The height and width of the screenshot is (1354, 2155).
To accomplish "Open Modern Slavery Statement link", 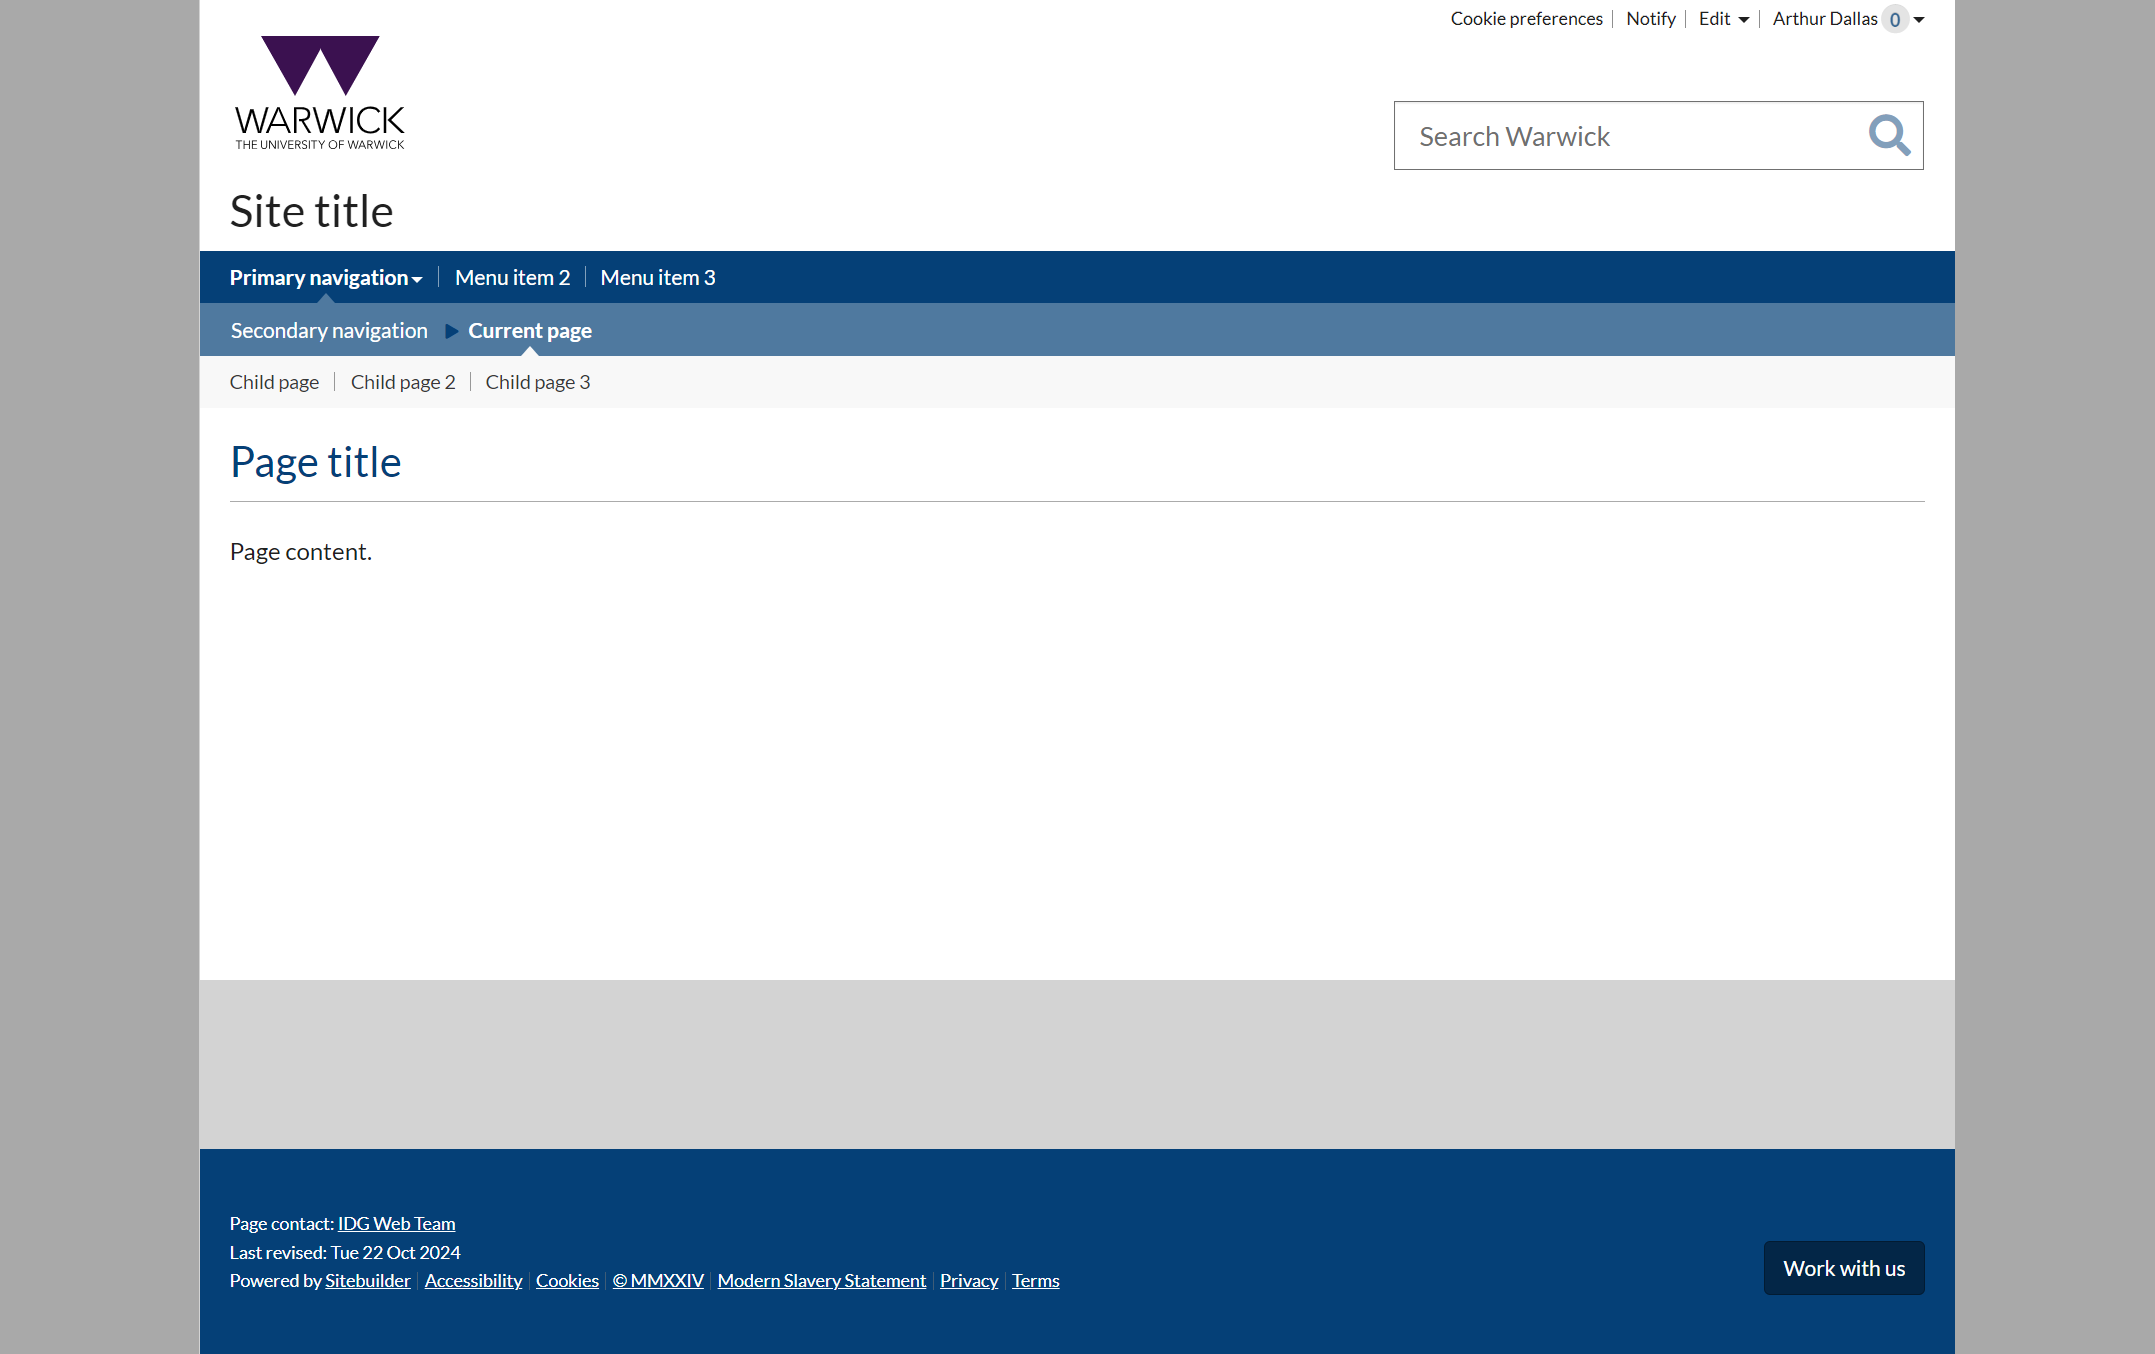I will click(821, 1280).
